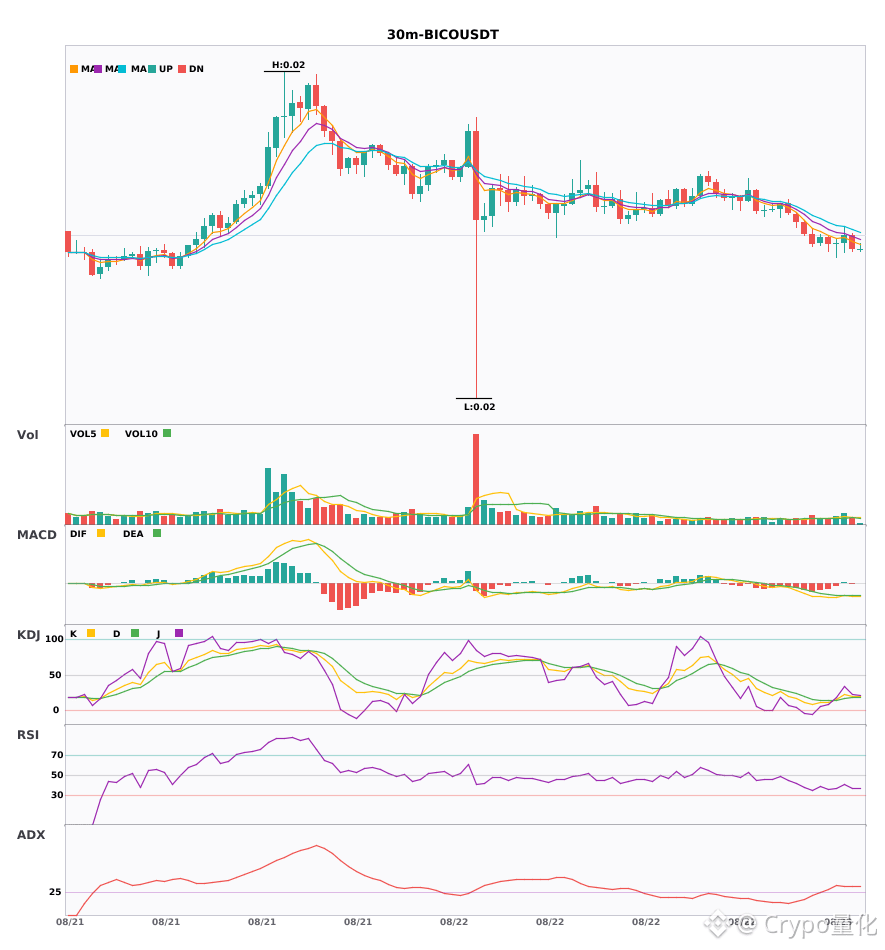
Task: Click the VOL10 legend text
Action: coord(141,434)
